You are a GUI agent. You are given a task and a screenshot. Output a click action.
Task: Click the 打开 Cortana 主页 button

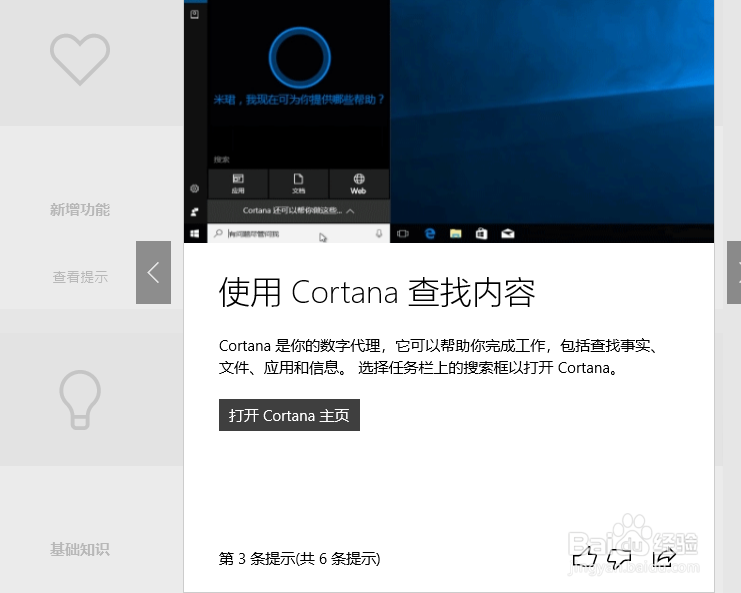point(289,415)
